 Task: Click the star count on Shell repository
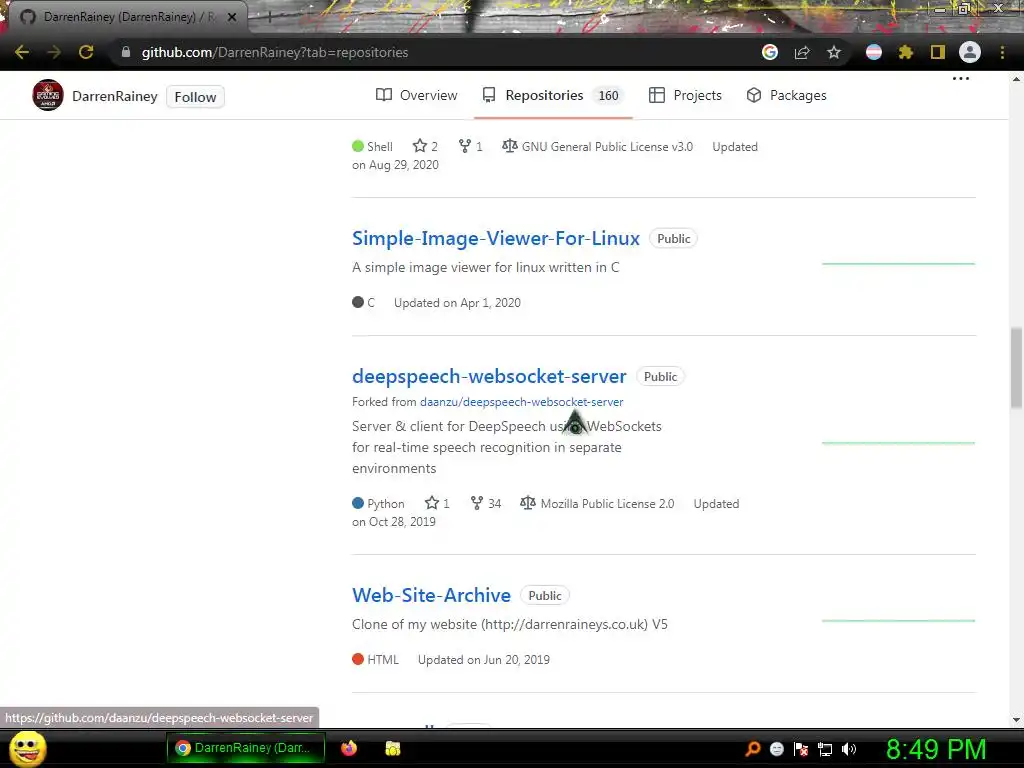tap(425, 146)
